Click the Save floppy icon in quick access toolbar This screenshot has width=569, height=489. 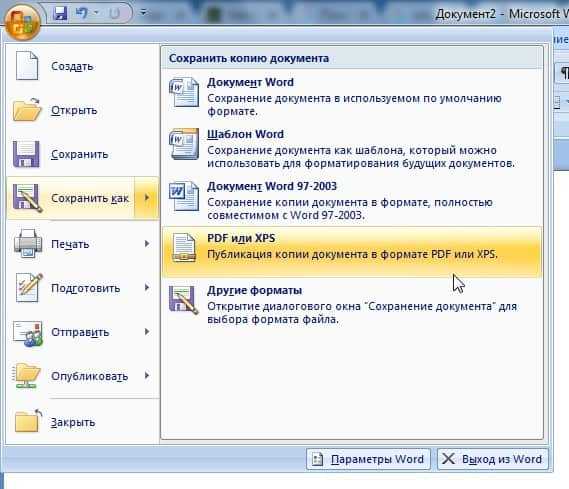tap(60, 13)
